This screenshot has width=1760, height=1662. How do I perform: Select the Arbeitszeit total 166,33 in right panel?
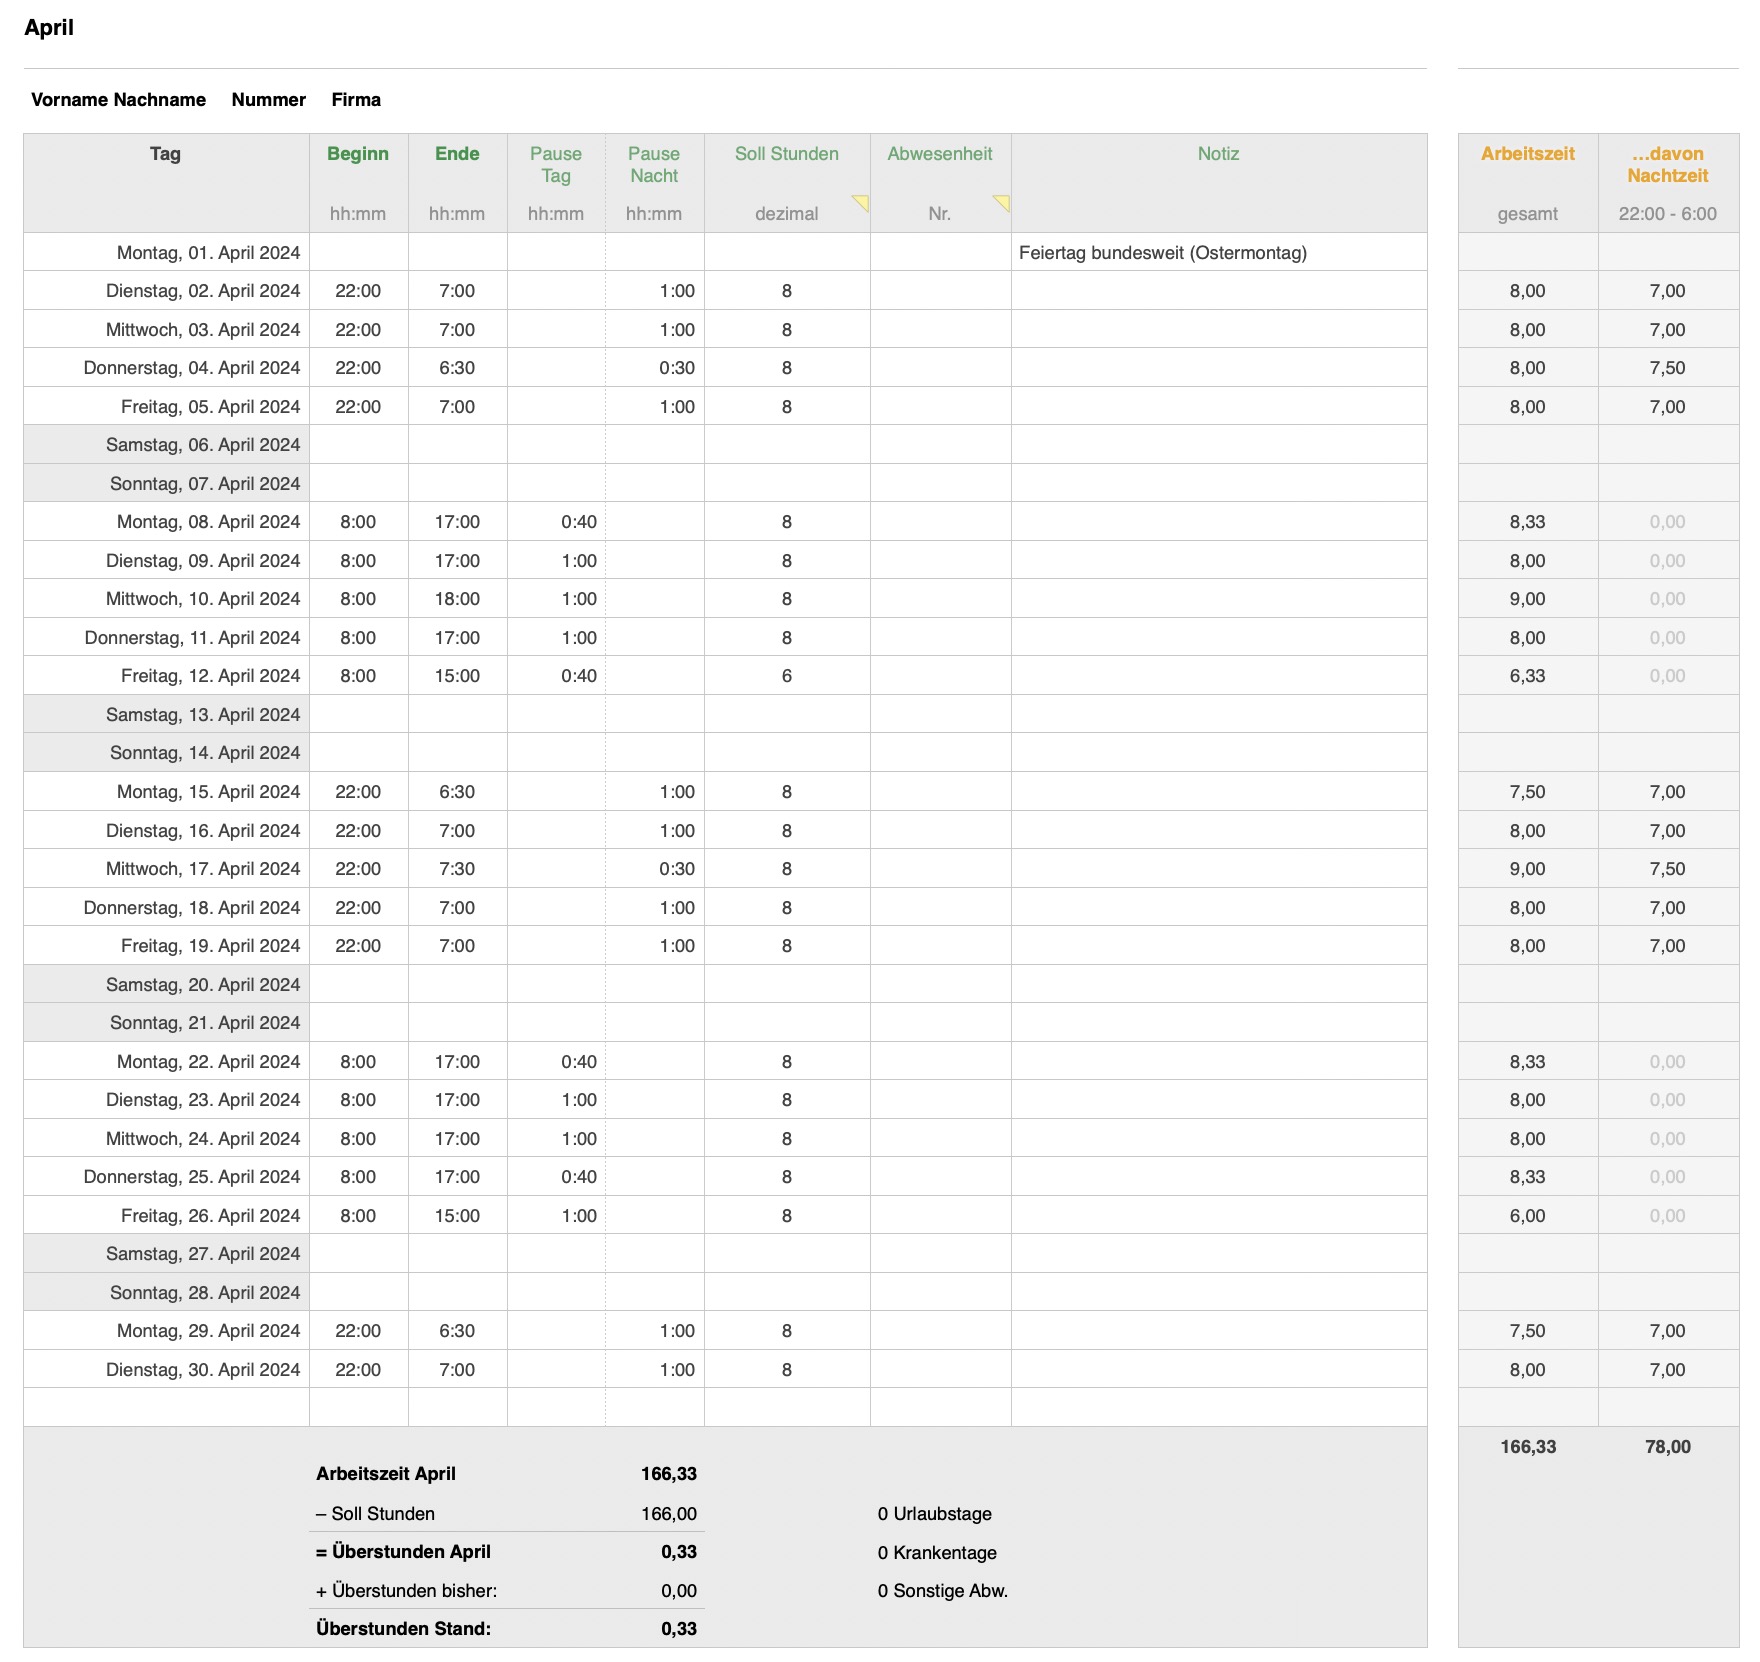1527,1447
